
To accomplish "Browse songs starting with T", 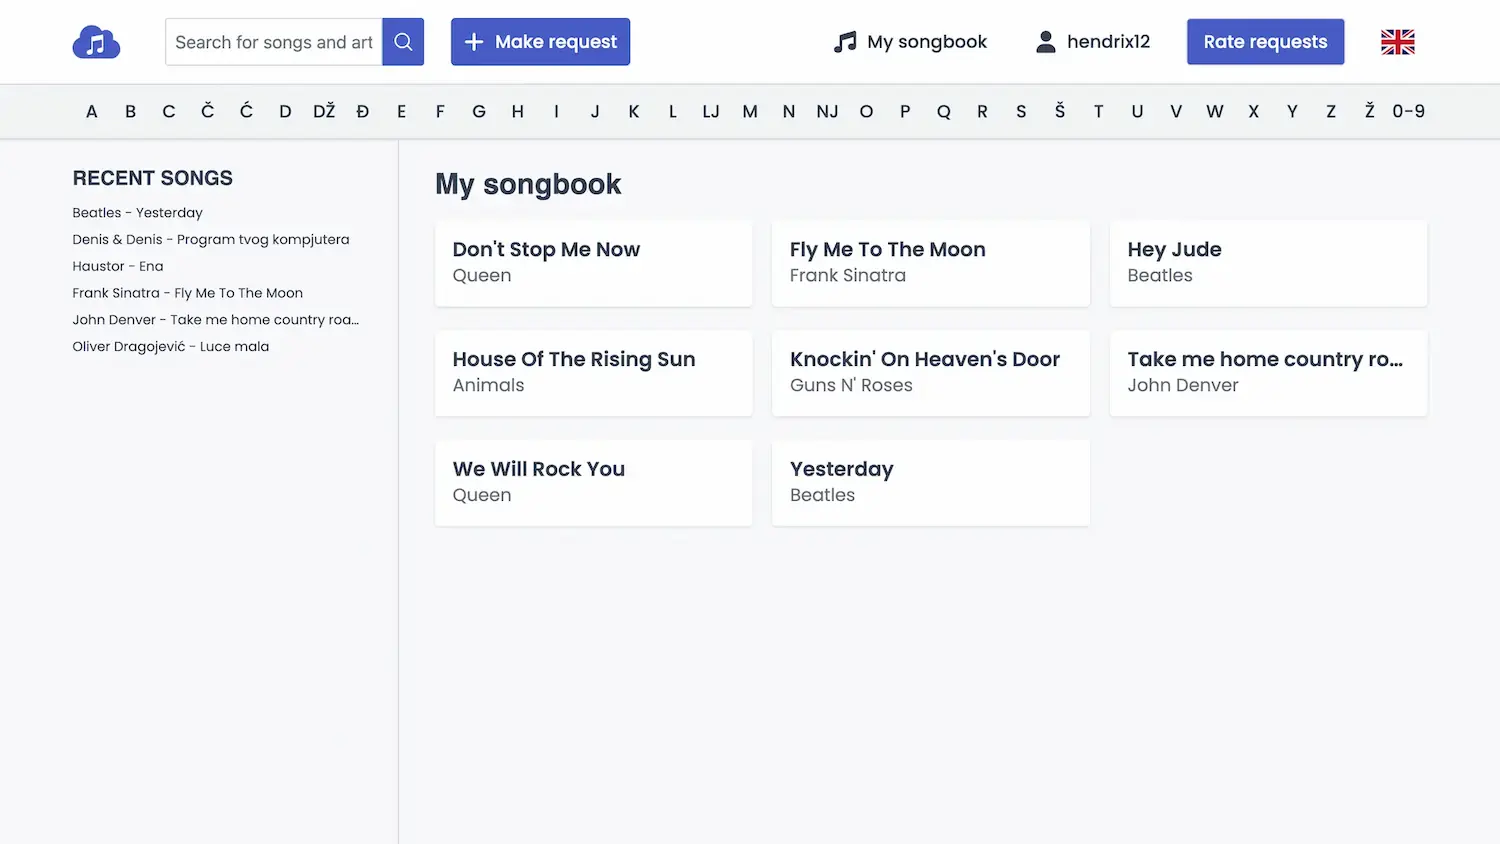I will 1099,112.
